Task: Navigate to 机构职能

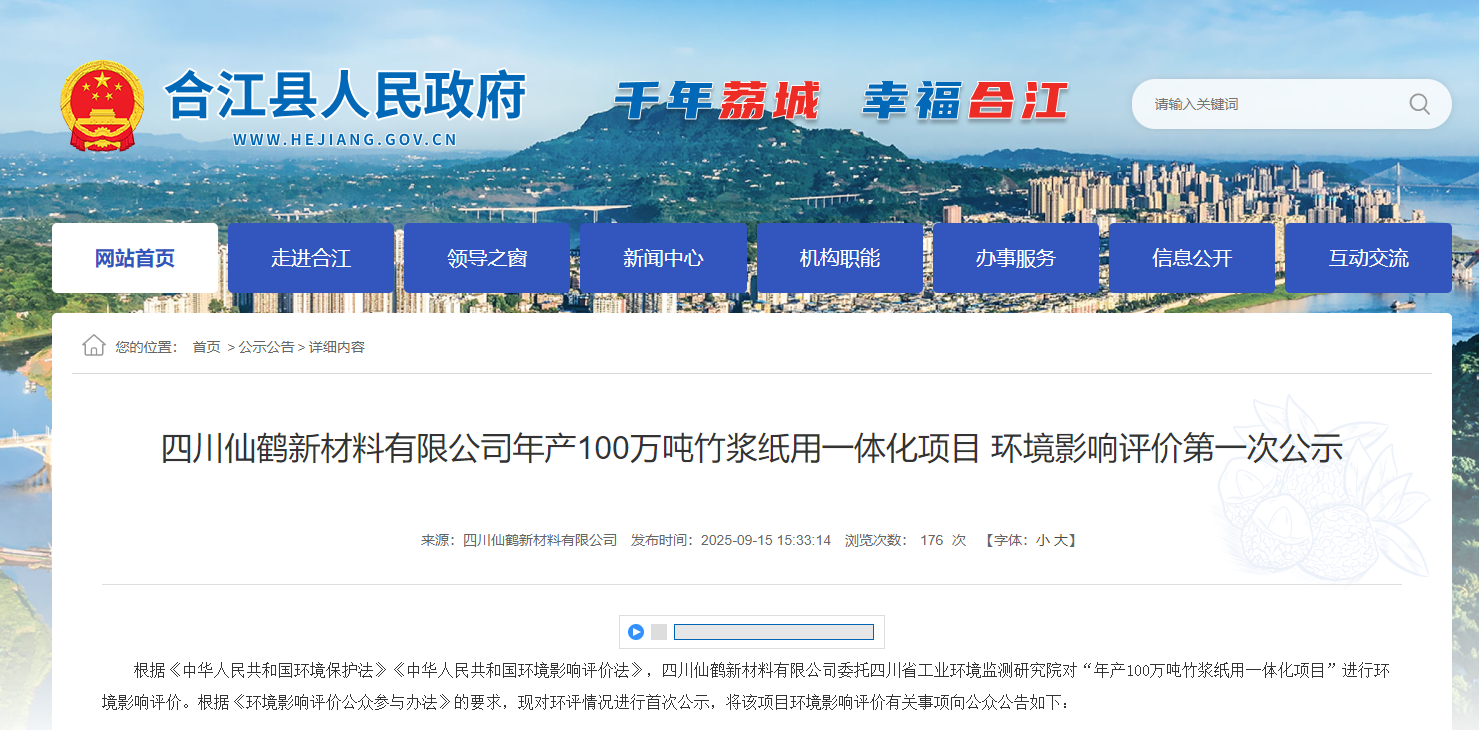Action: 839,258
